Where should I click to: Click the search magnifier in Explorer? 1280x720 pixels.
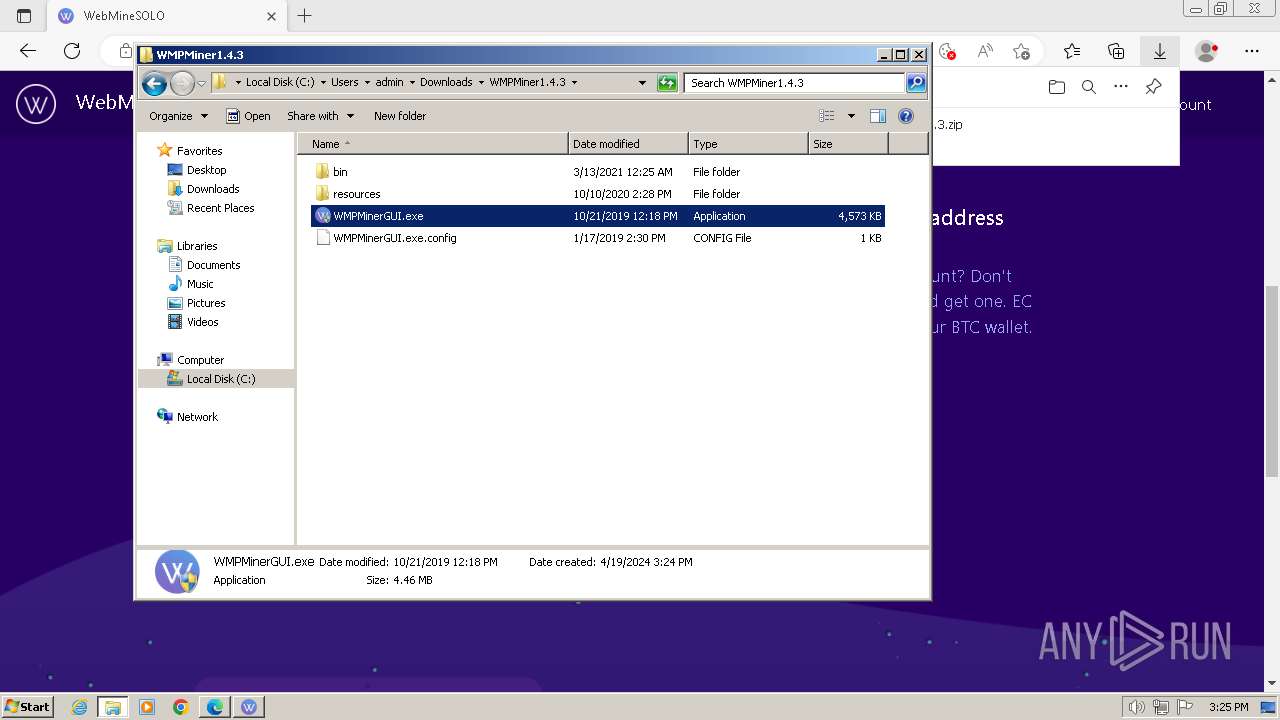click(x=916, y=83)
